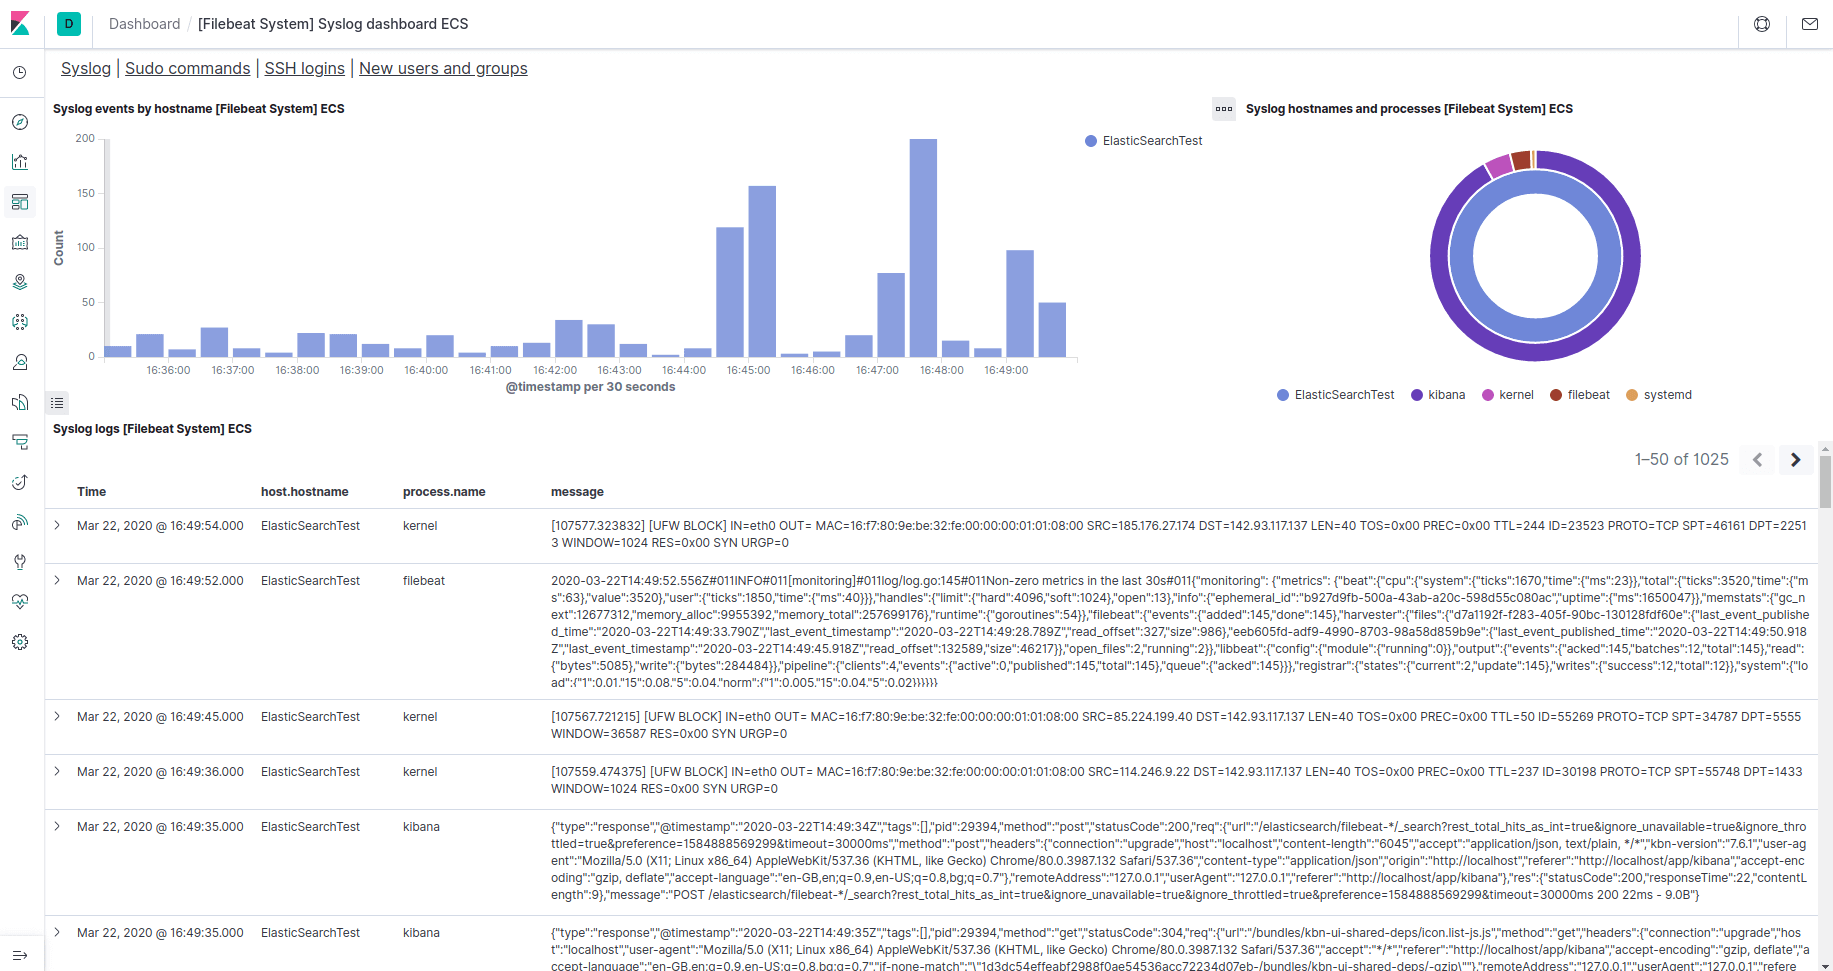The image size is (1833, 971).
Task: Click the outer purple kibana donut ring
Action: click(1536, 352)
